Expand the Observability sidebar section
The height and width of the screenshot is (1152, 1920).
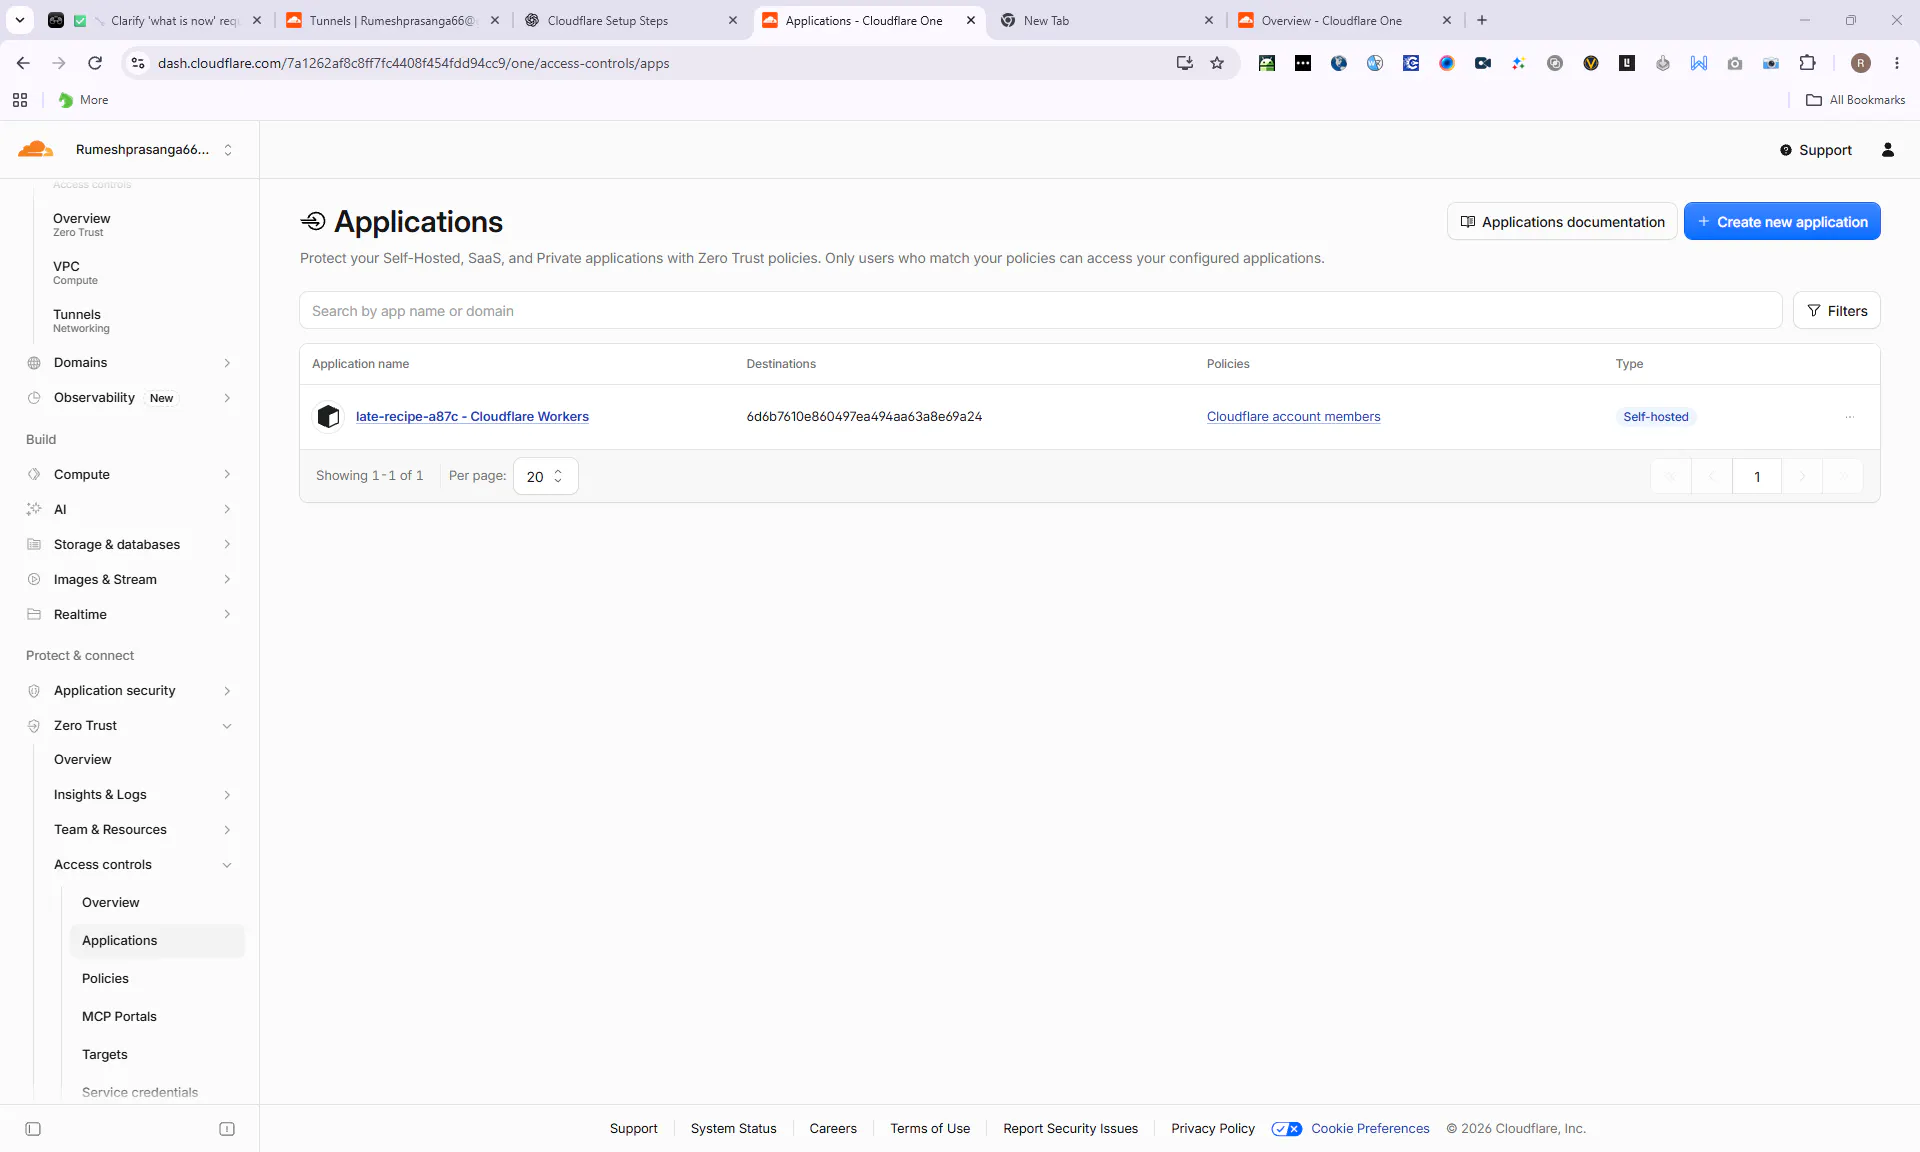[x=130, y=398]
